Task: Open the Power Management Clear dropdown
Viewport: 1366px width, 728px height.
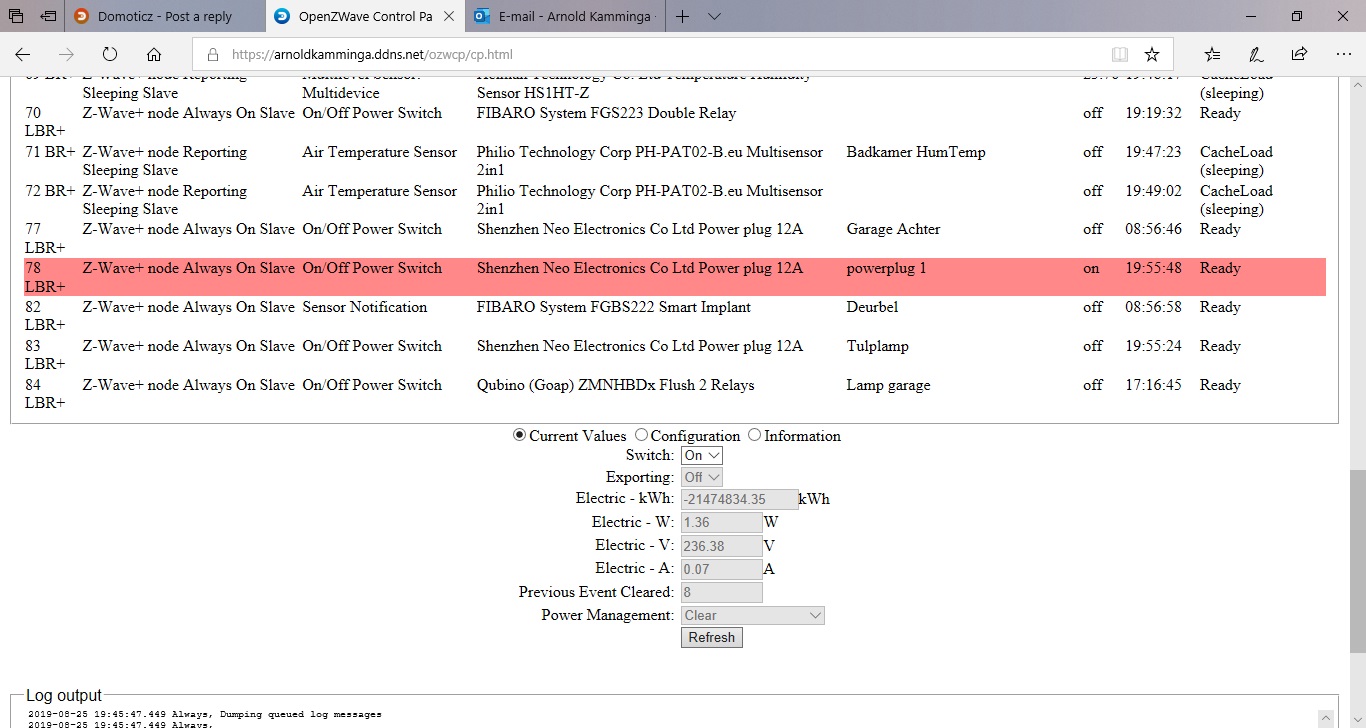Action: tap(753, 615)
